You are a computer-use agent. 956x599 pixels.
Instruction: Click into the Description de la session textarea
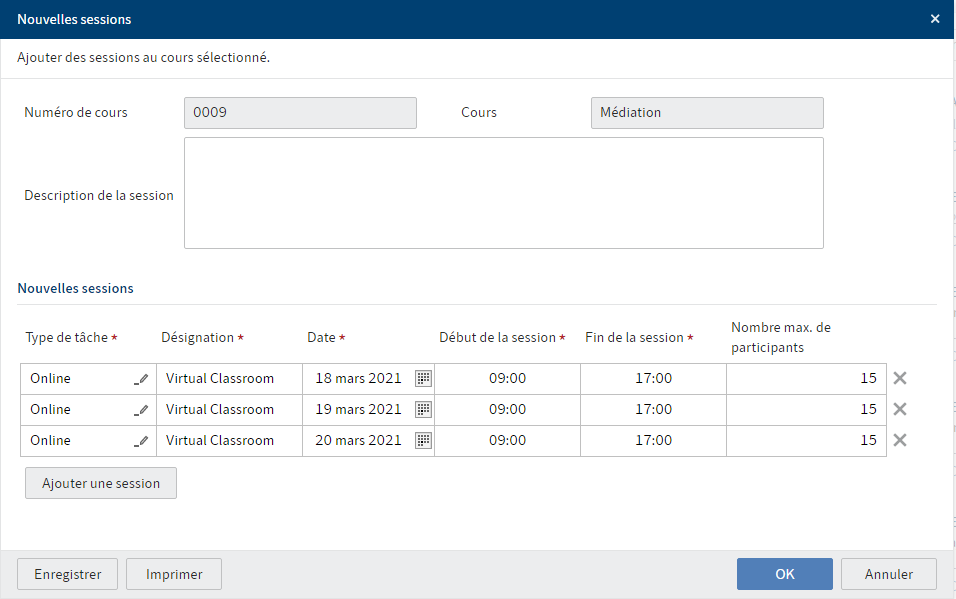click(504, 193)
